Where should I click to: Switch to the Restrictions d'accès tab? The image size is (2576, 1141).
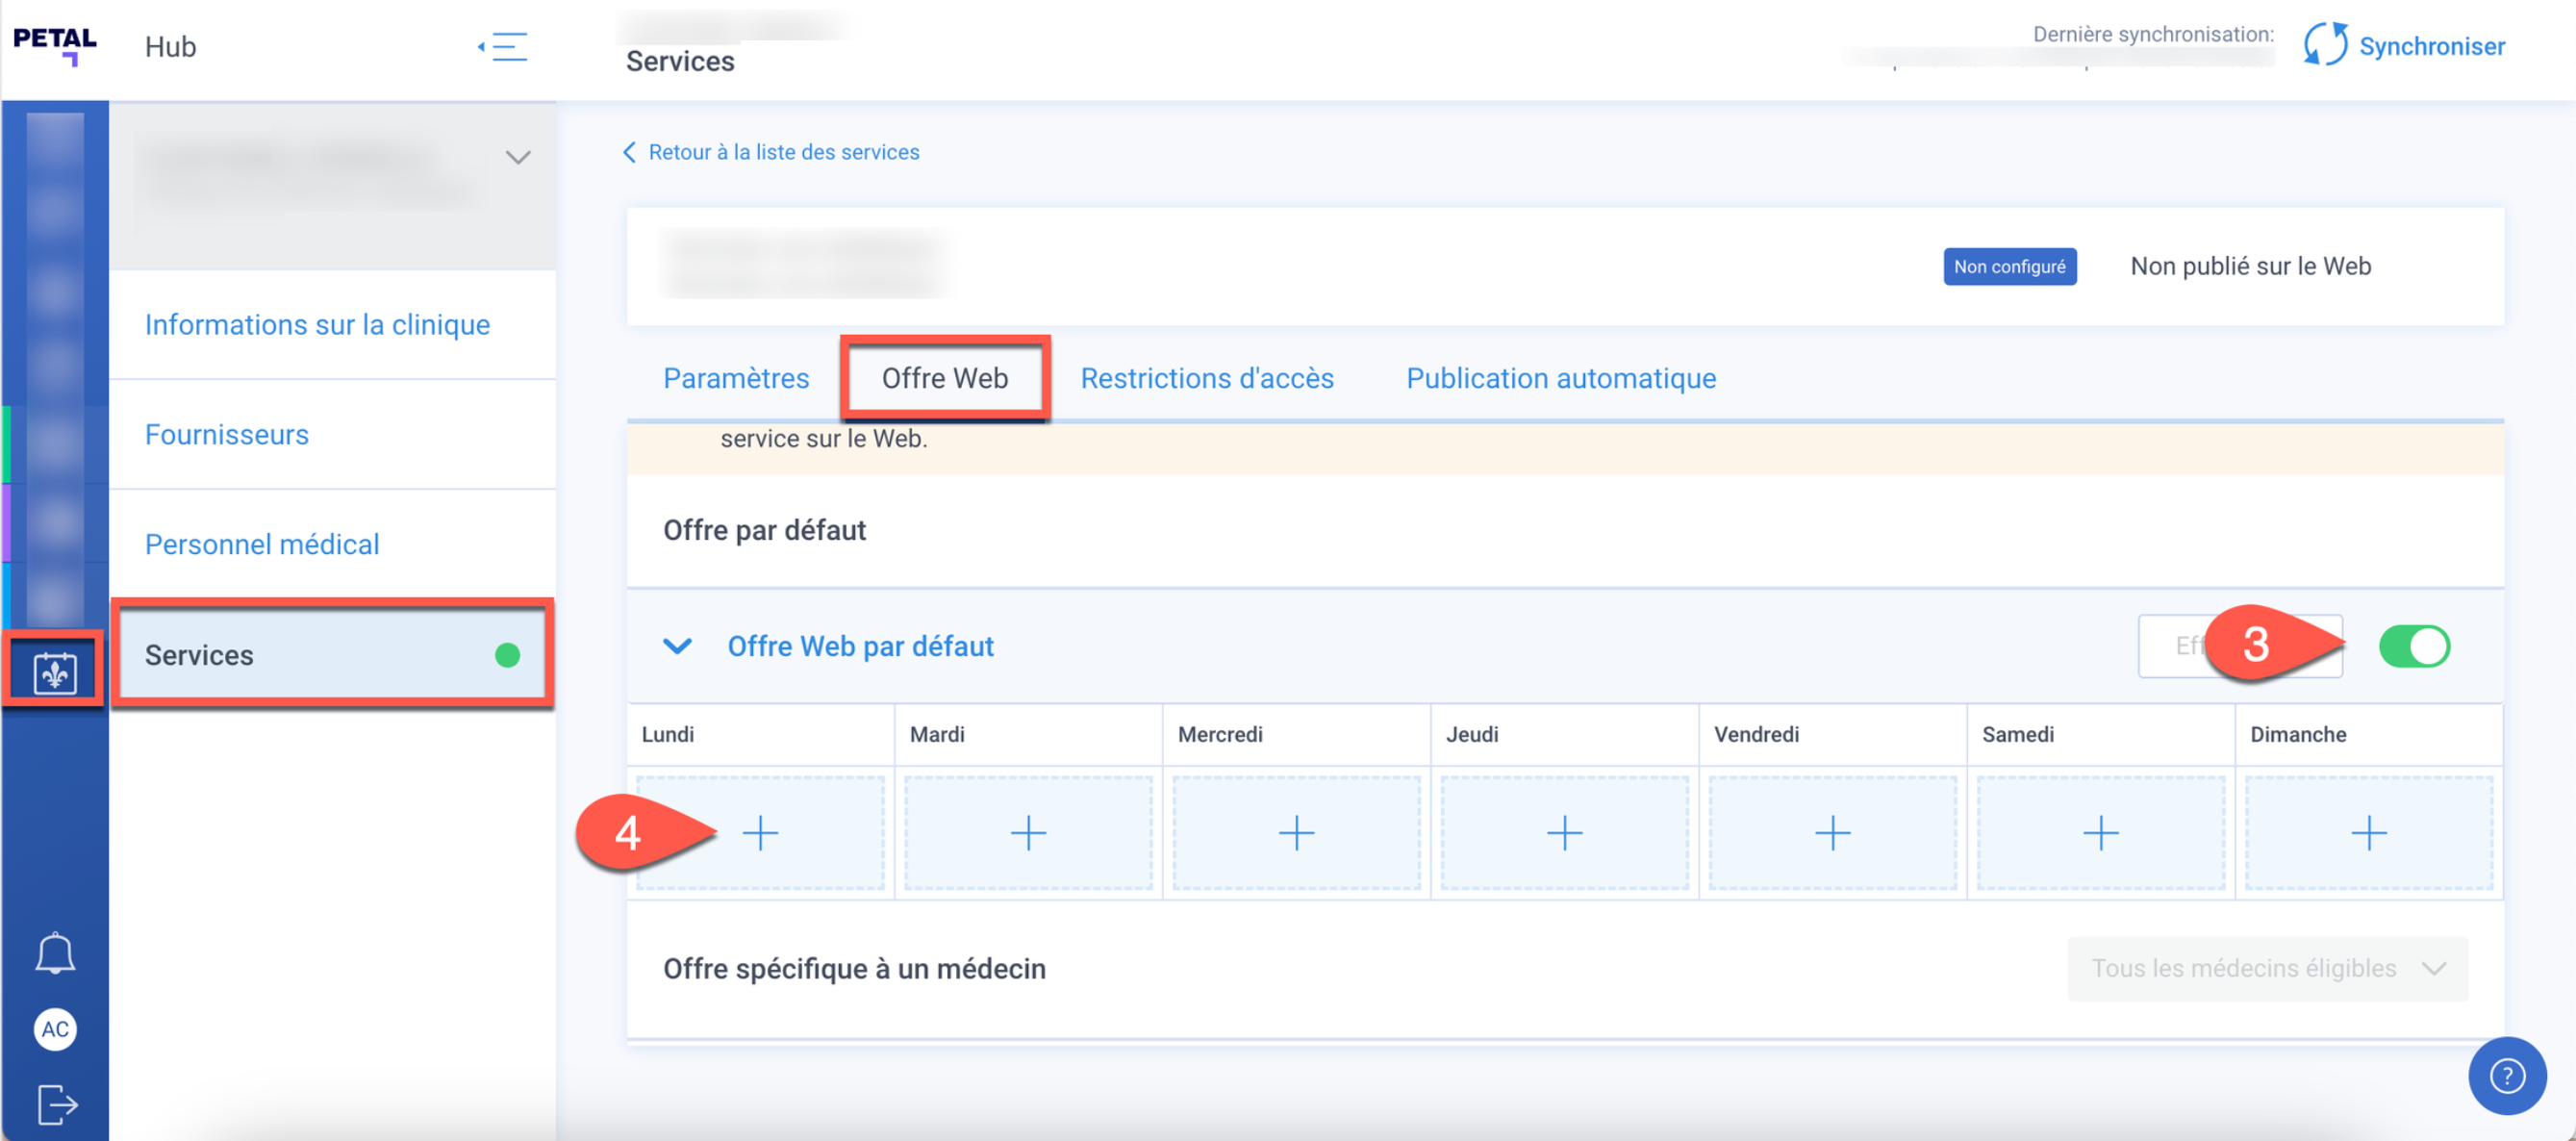[1207, 378]
